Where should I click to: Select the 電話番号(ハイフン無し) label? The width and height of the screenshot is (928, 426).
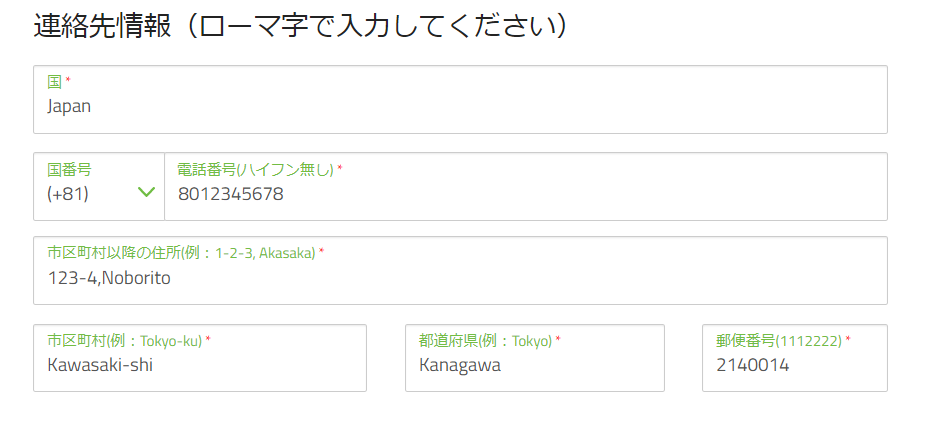(255, 170)
